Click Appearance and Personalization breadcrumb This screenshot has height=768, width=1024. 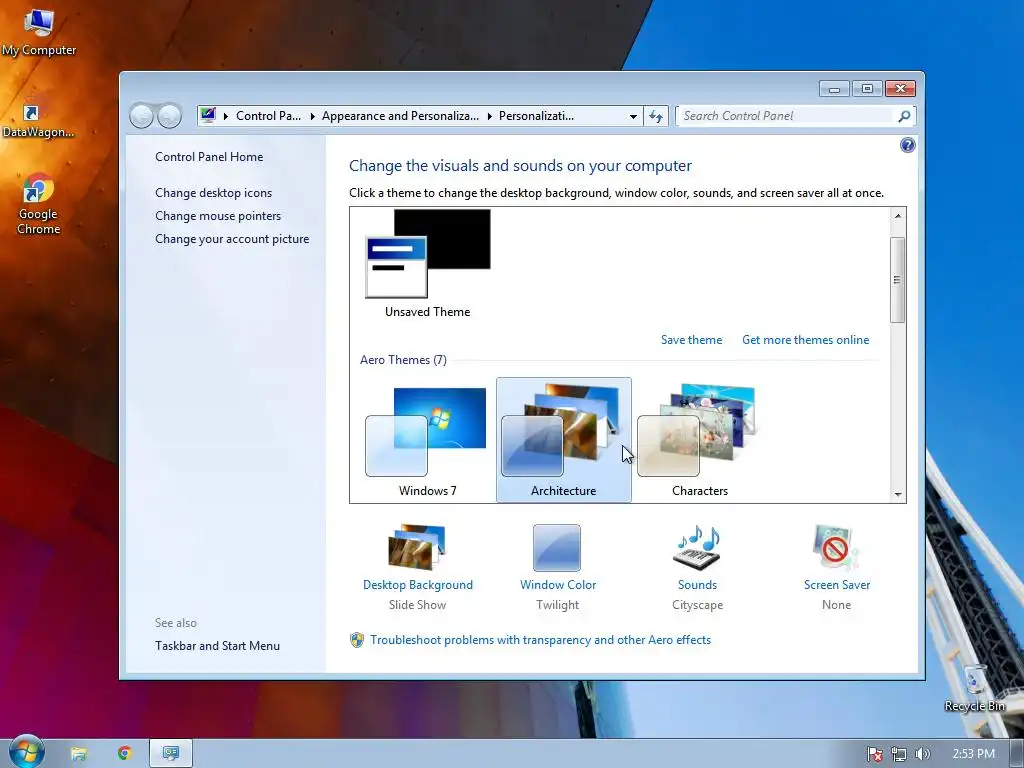[400, 116]
